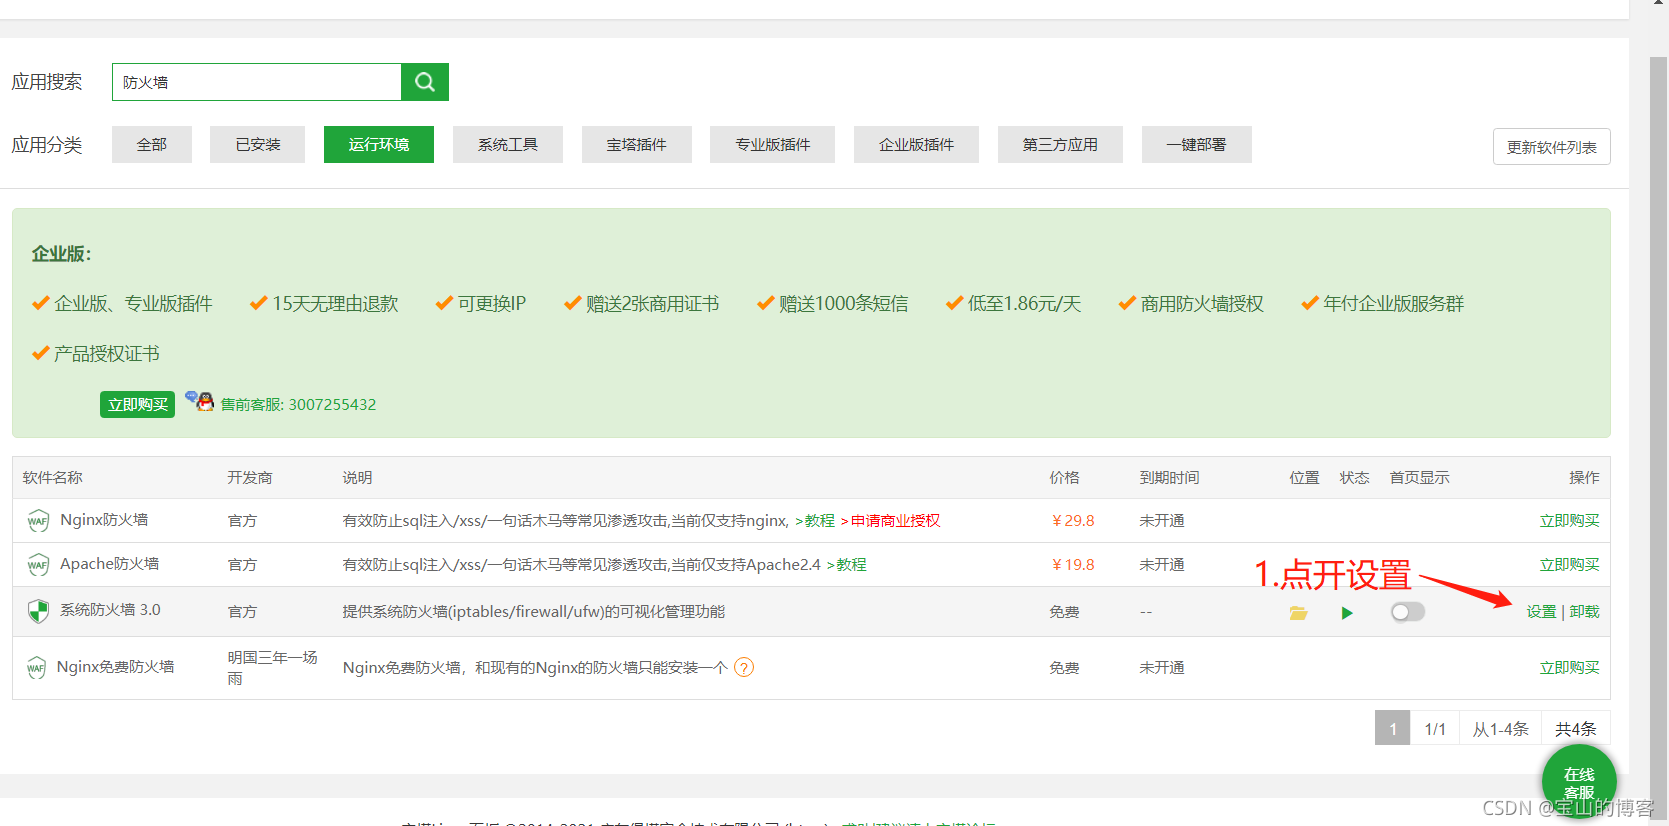Click green play icon for 系统防火墙
The height and width of the screenshot is (826, 1669).
(1347, 612)
